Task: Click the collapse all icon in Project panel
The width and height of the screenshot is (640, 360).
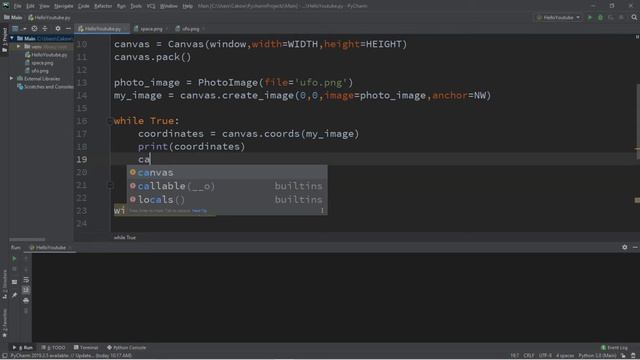Action: pos(45,29)
